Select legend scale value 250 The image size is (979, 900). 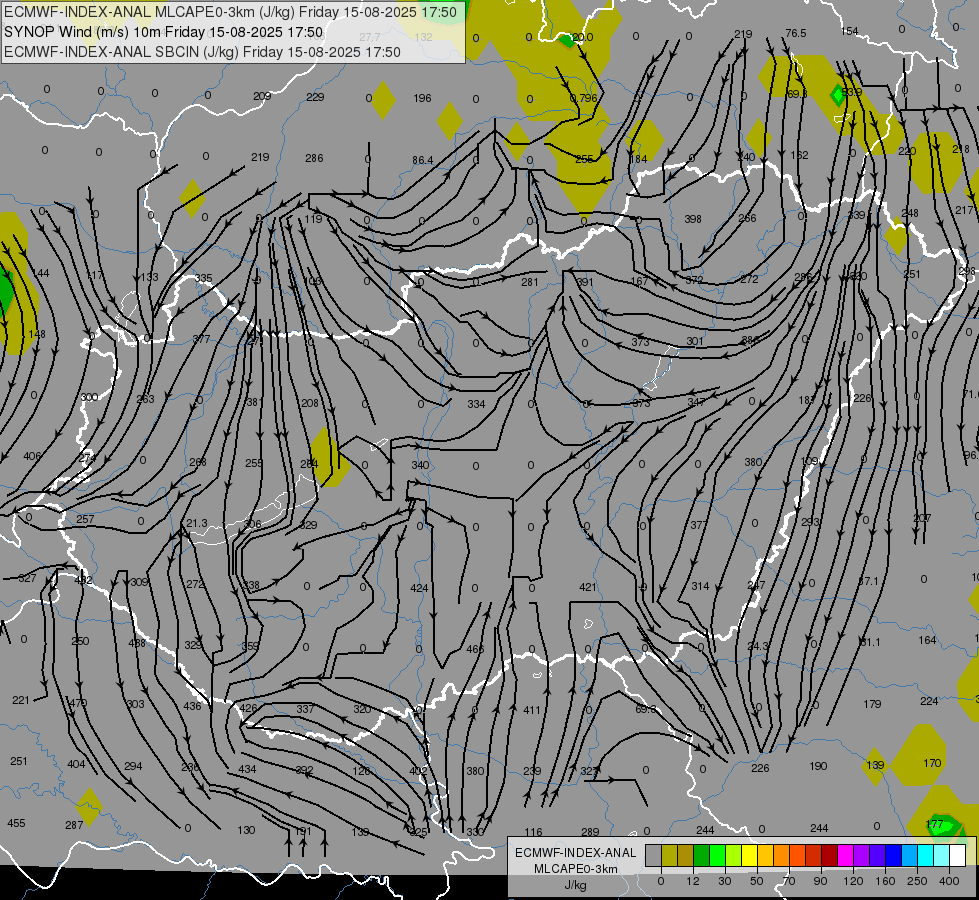pyautogui.click(x=917, y=881)
